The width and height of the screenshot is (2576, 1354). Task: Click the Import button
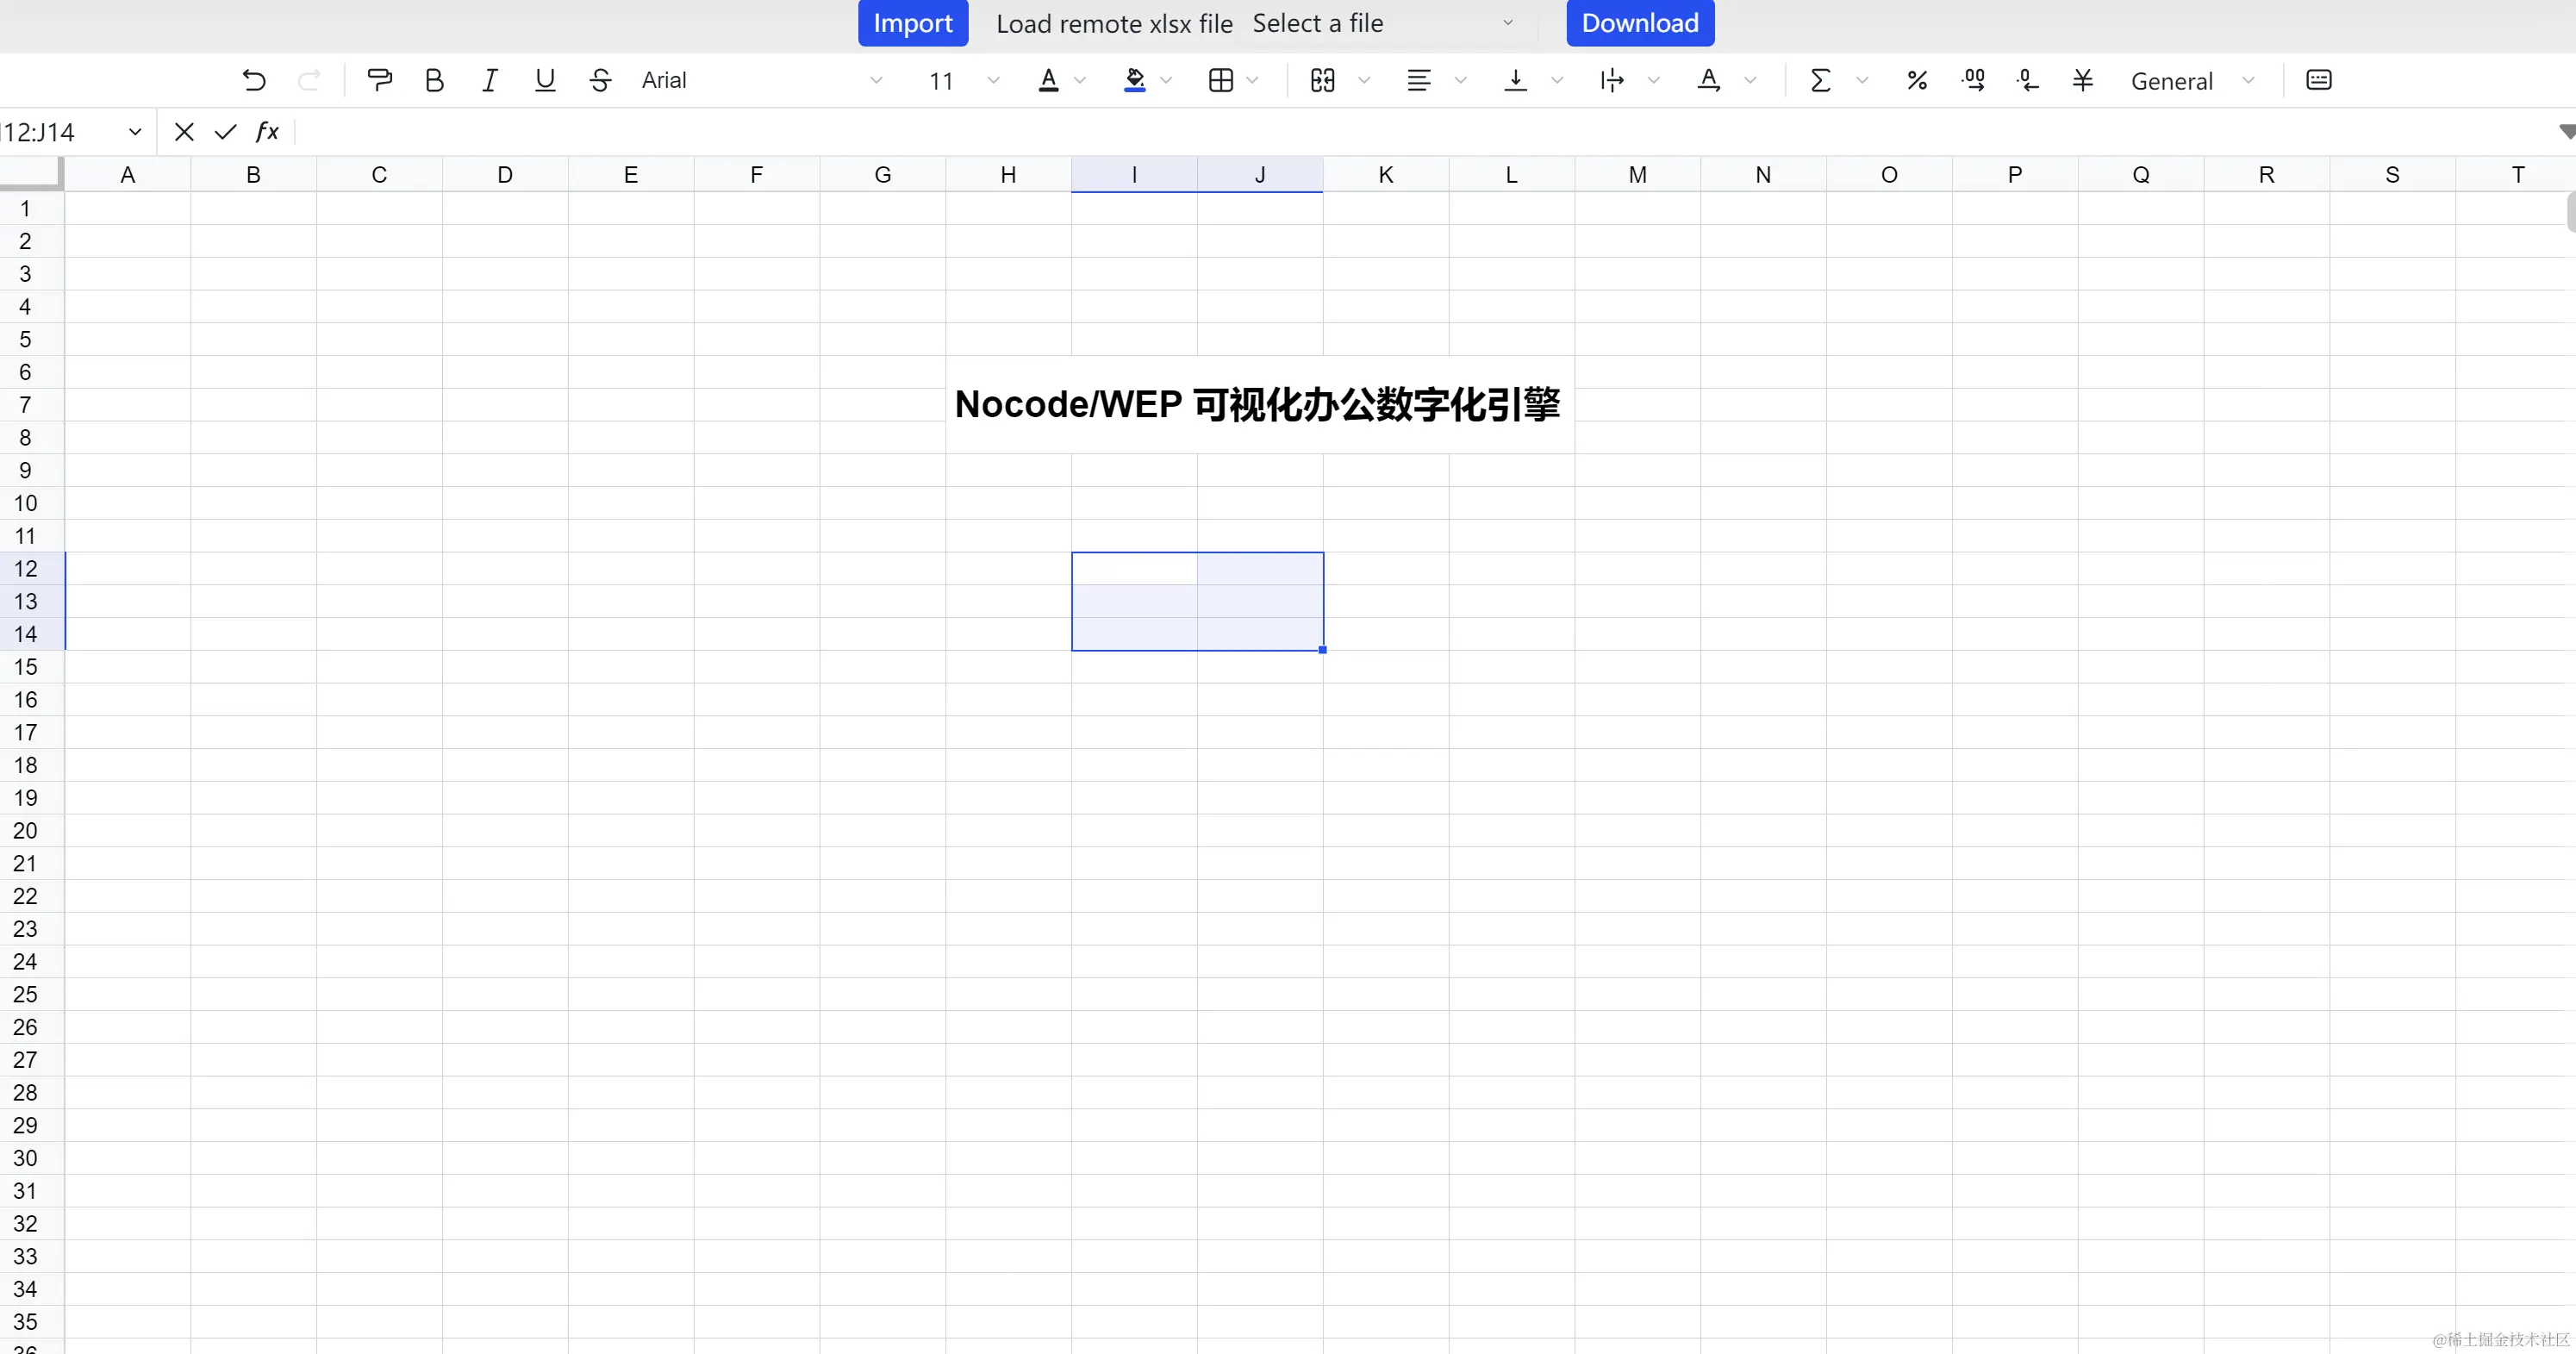pos(912,23)
